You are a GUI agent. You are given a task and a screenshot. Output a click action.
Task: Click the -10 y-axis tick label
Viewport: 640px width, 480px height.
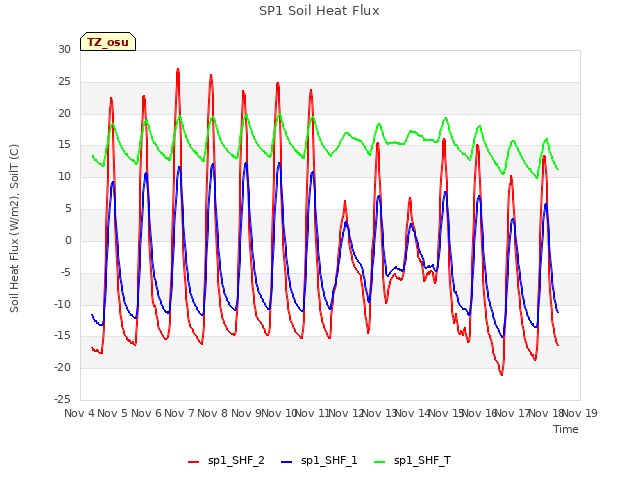[62, 304]
